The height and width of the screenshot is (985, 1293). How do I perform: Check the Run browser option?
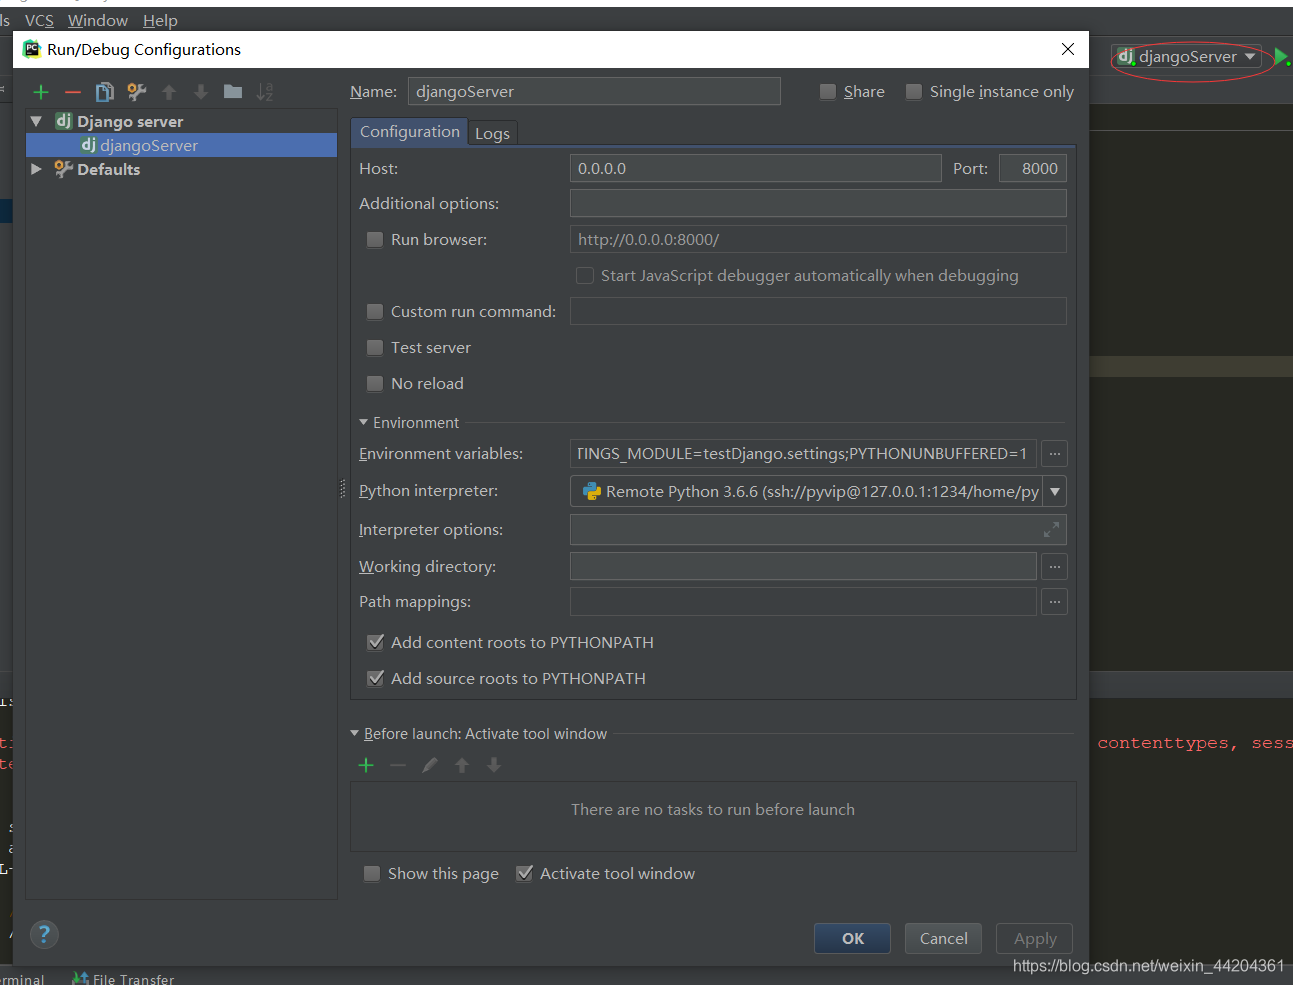click(375, 240)
